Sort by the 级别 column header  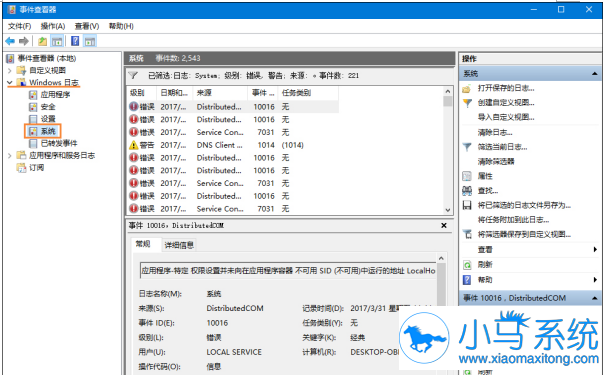(x=141, y=93)
